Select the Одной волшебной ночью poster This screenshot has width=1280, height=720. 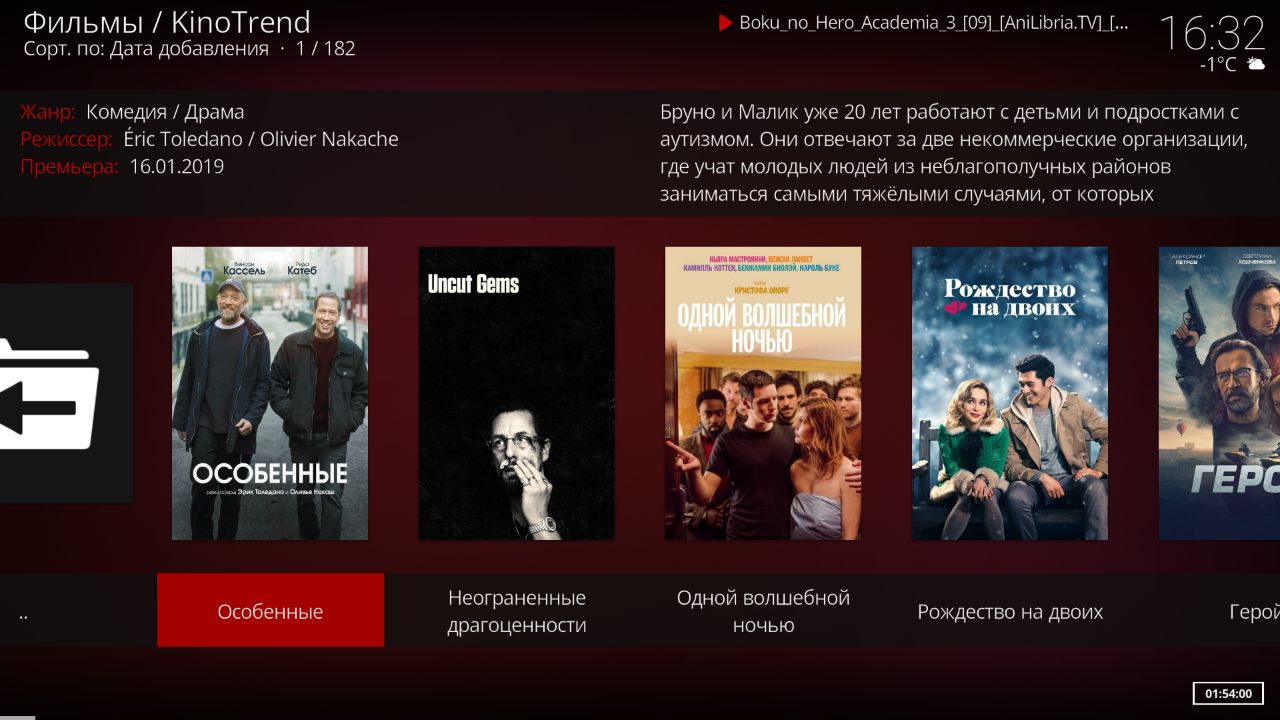pos(763,393)
